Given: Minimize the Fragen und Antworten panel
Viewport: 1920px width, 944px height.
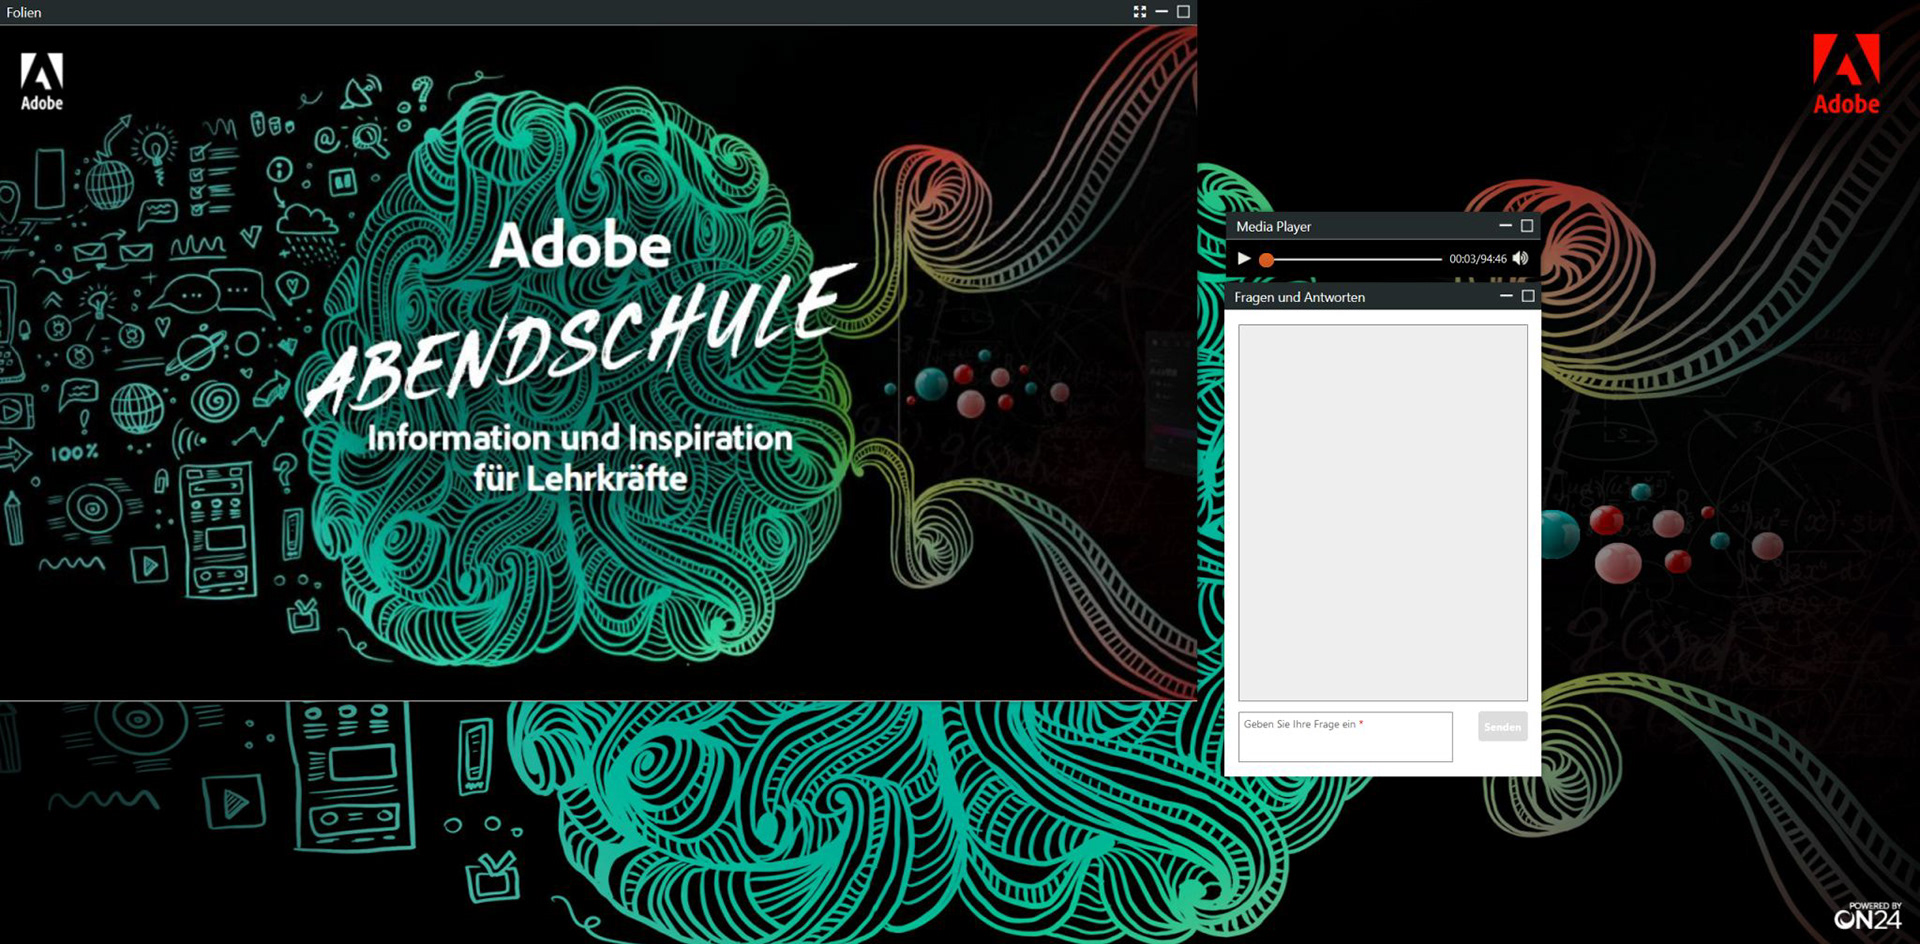Looking at the screenshot, I should (1506, 296).
